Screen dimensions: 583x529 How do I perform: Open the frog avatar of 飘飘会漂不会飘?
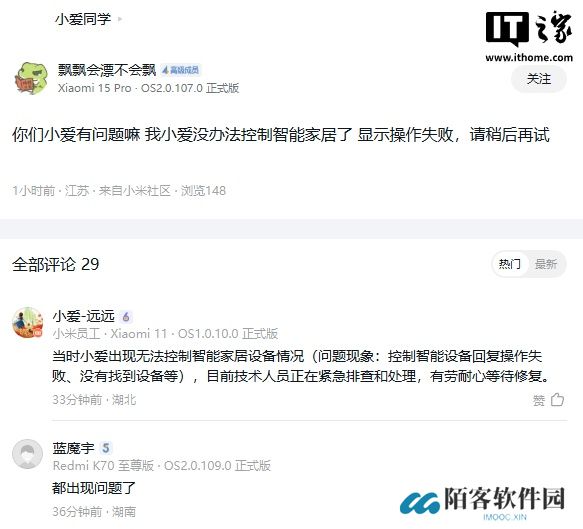pos(32,78)
